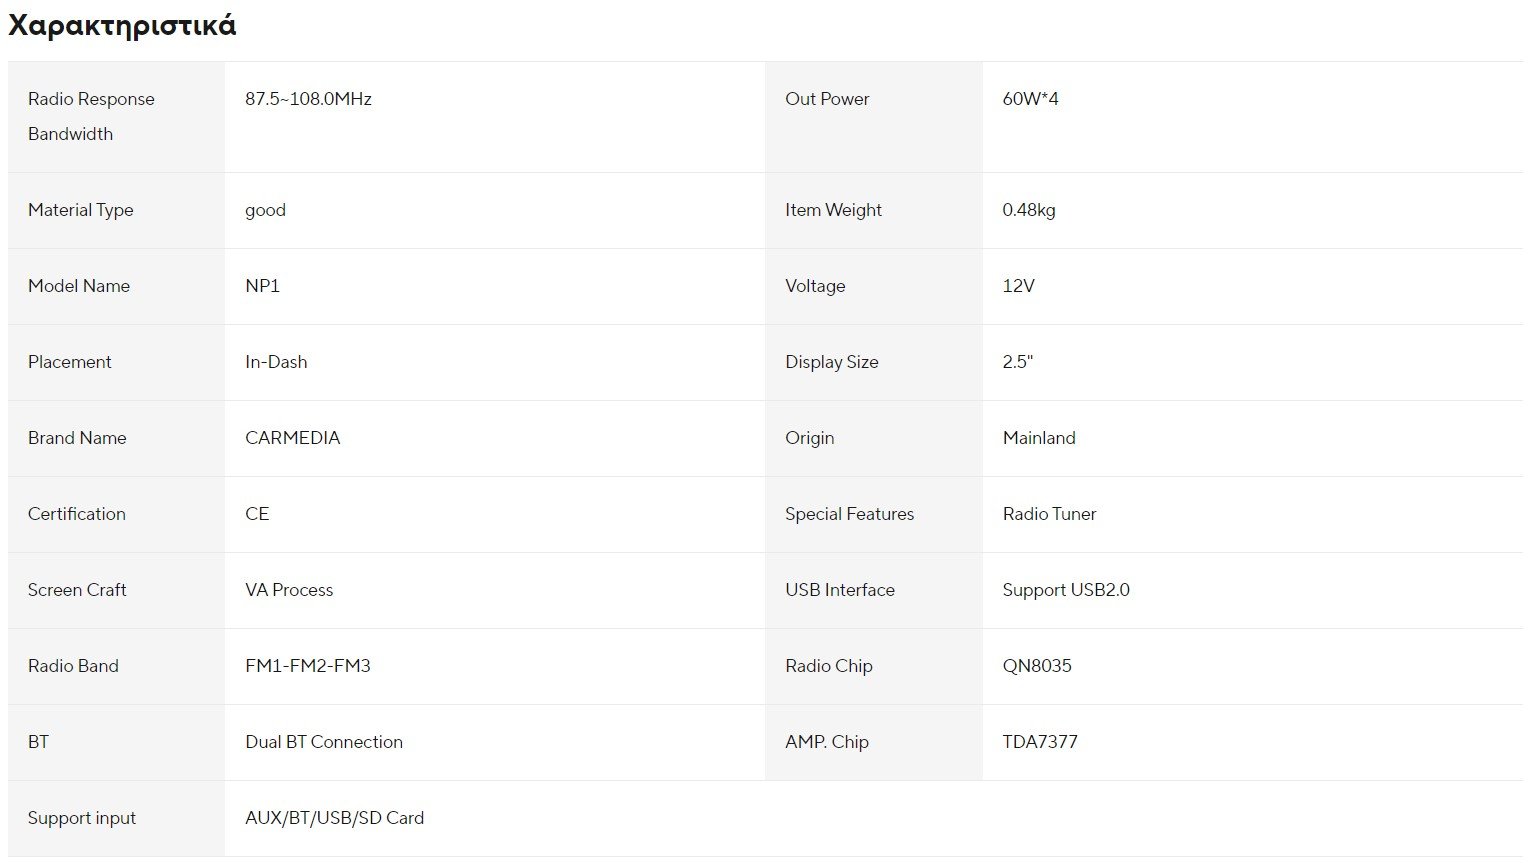Click the AUX/BT/USB/SD Card input value
This screenshot has width=1532, height=865.
334,818
